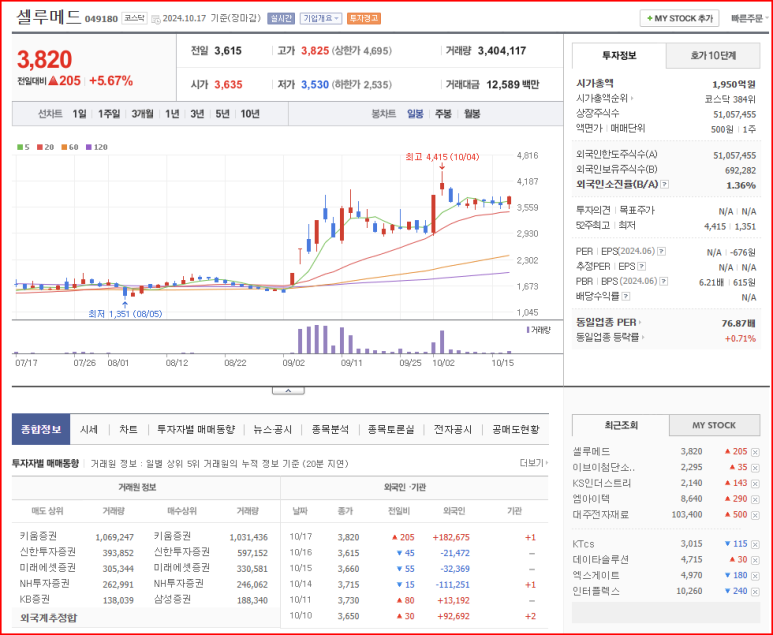Open 이브이첨단소 in recent stocks

point(603,467)
